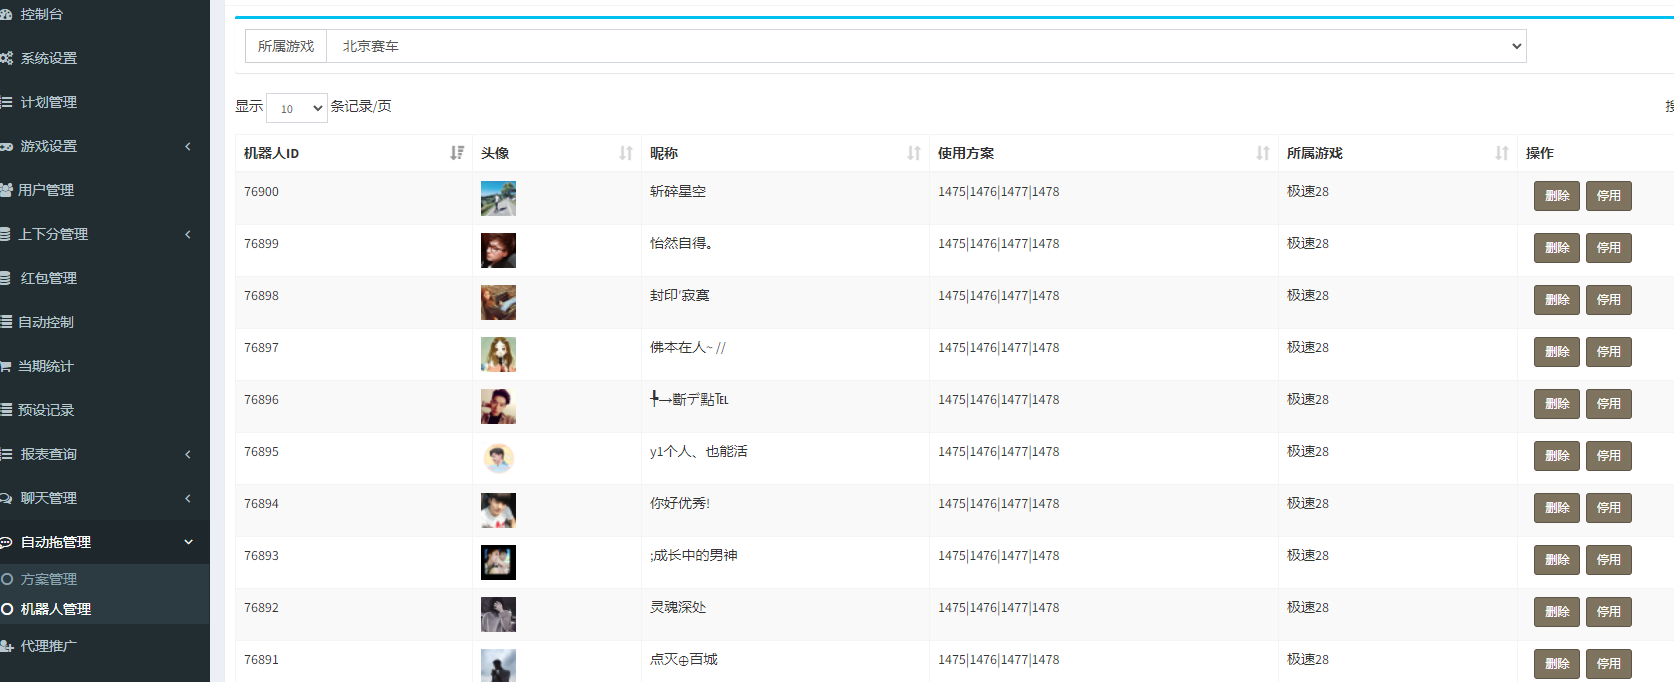Viewport: 1674px width, 682px height.
Task: Open 代理推广 in the sidebar
Action: [x=48, y=646]
